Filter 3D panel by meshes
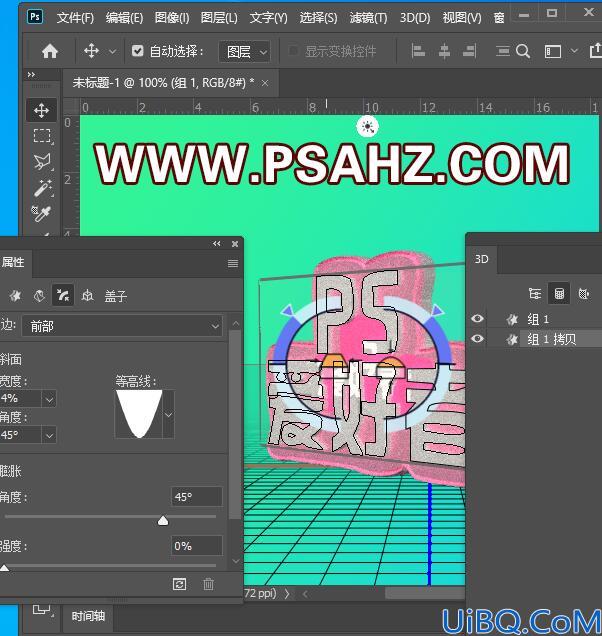602x636 pixels. point(559,293)
